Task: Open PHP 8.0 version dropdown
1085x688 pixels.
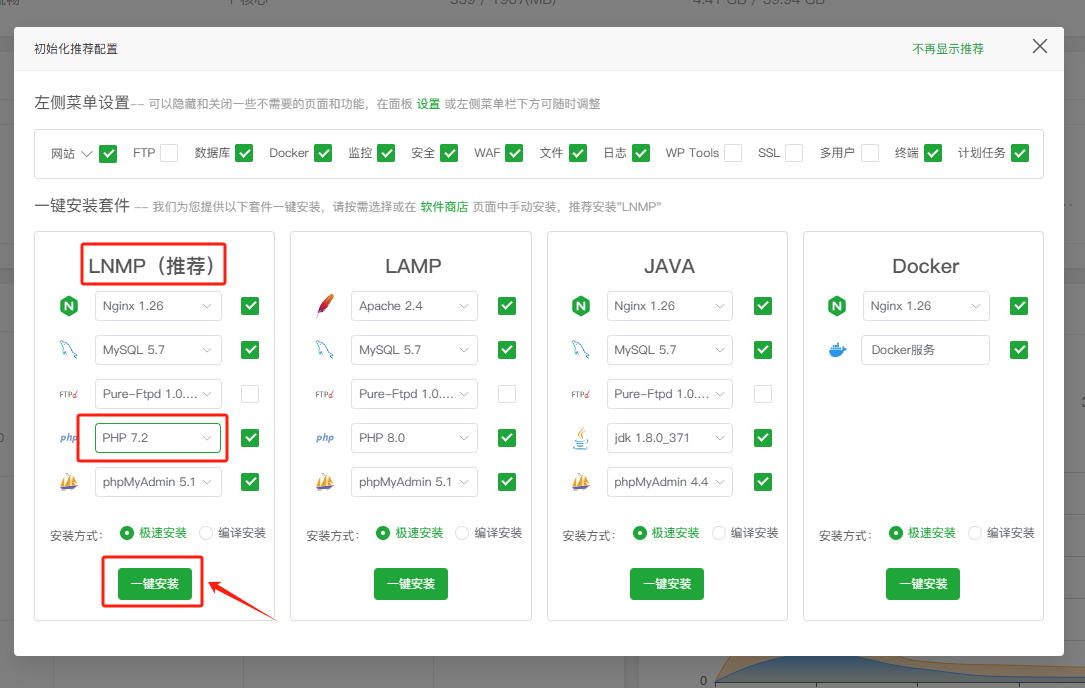Action: point(414,437)
